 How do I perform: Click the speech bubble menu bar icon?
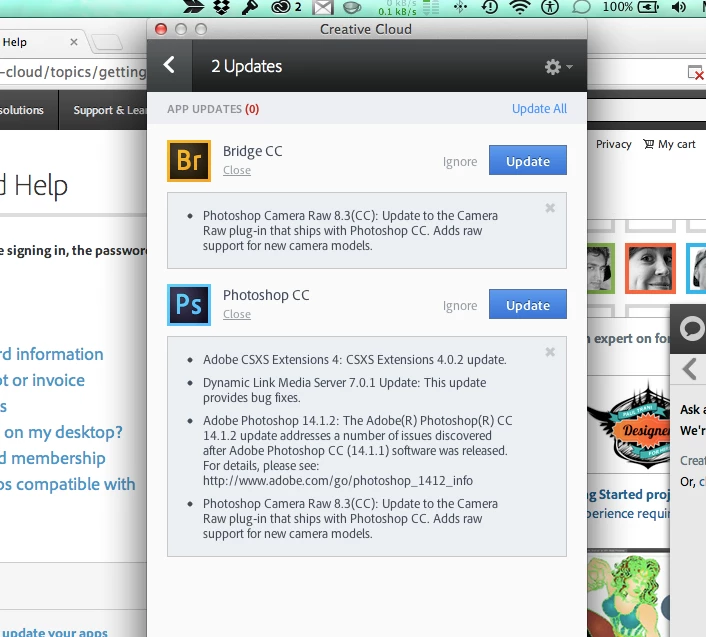581,7
